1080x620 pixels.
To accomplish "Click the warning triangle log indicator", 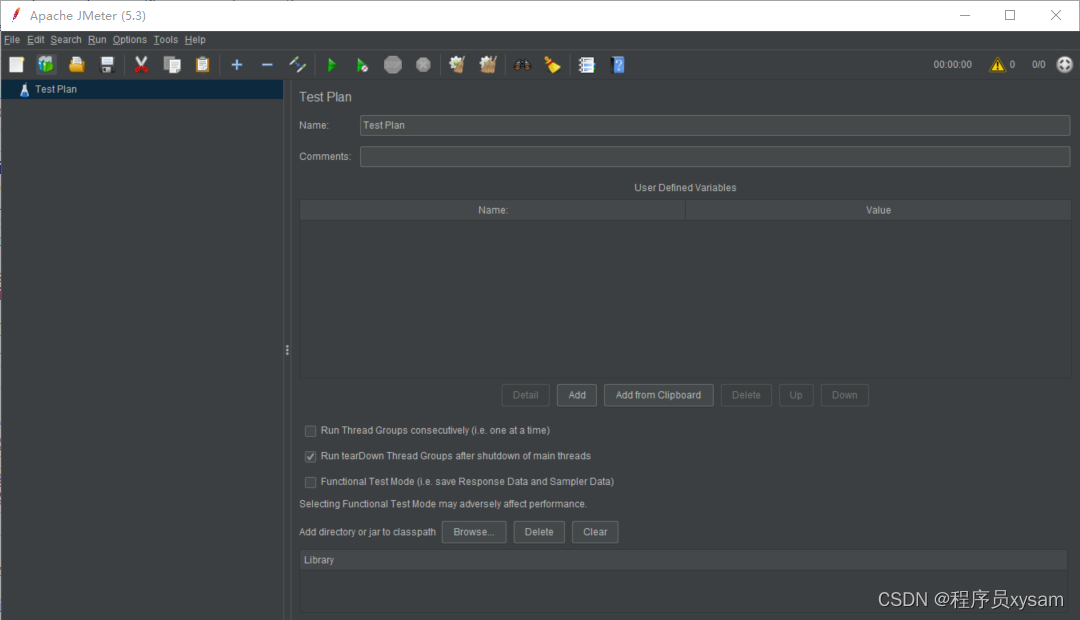I will (997, 65).
